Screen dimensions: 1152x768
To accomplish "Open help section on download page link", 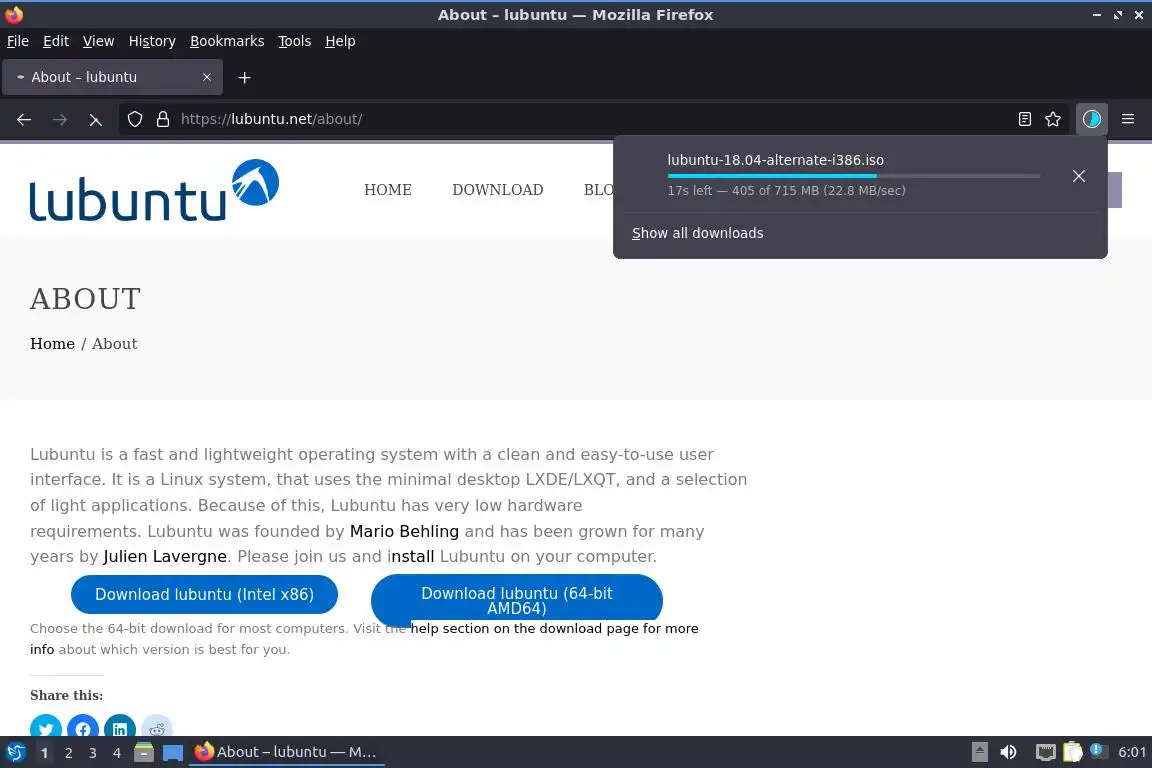I will point(554,628).
